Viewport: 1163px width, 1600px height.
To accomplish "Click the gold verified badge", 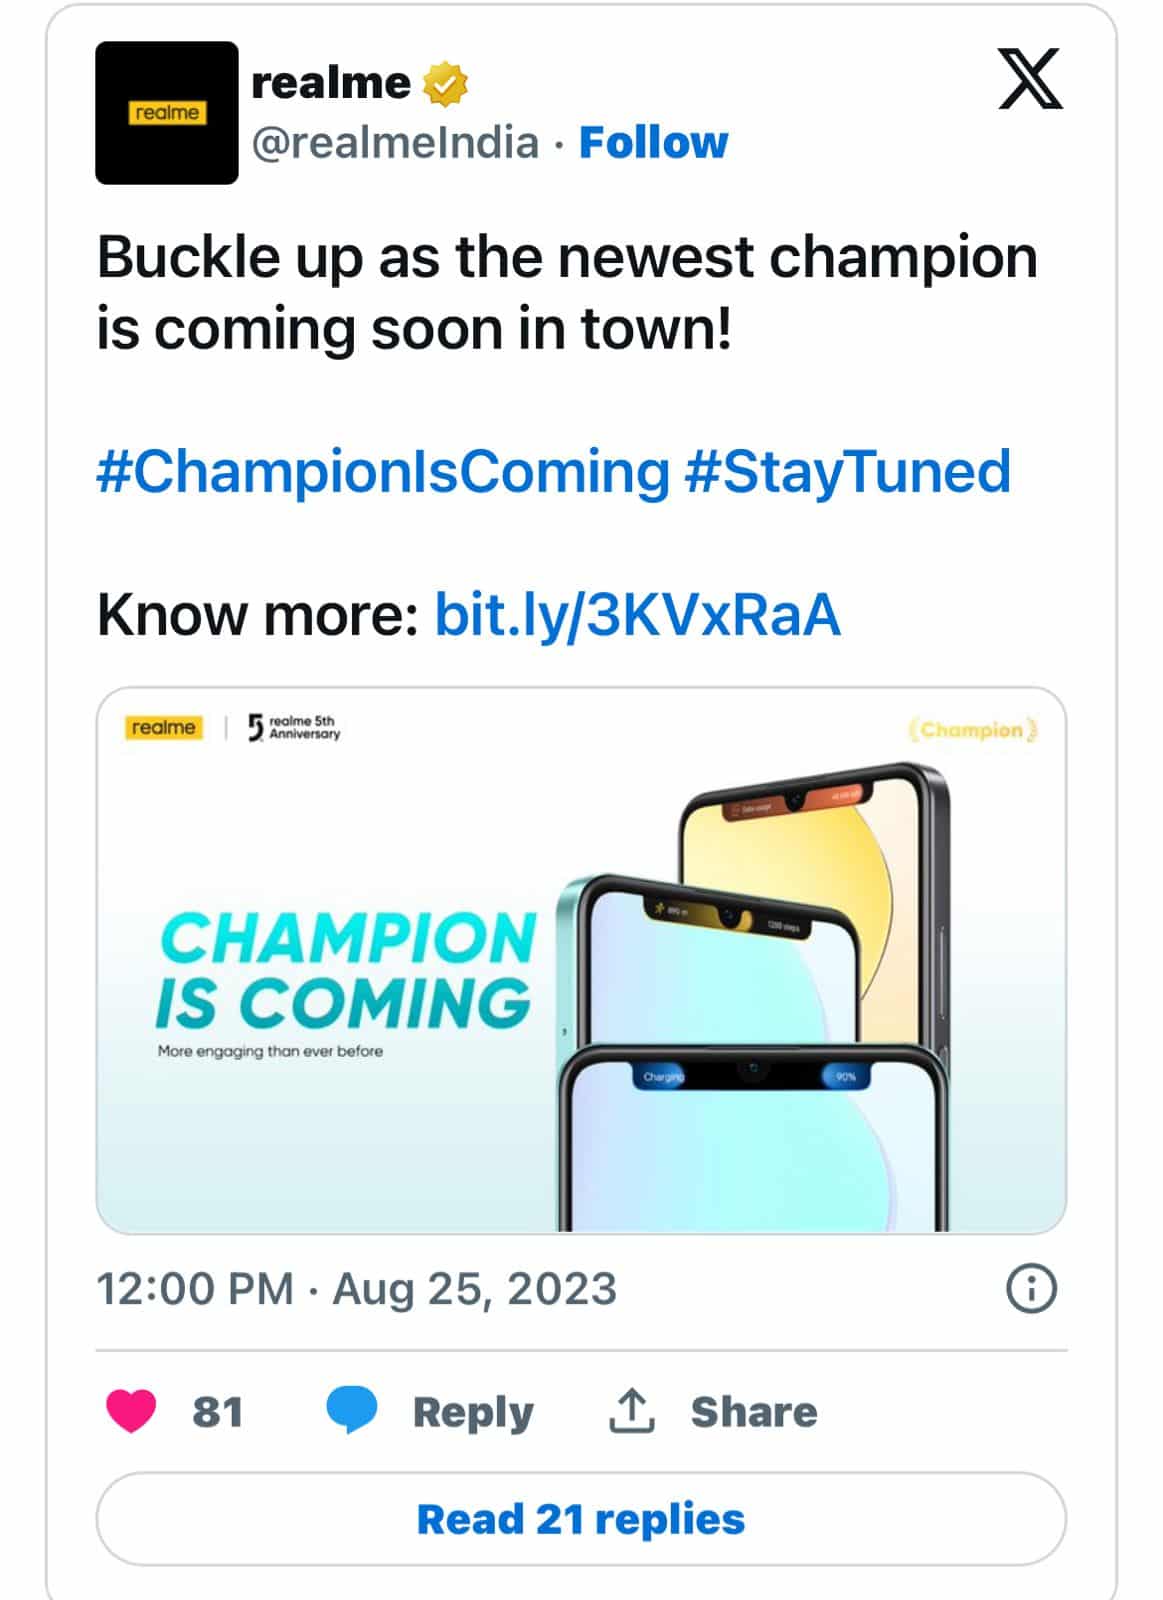I will [x=446, y=84].
